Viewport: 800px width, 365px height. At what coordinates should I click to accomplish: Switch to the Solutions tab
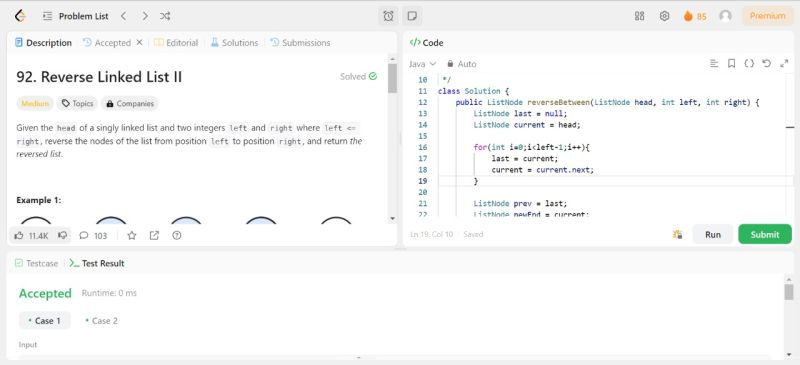point(234,43)
